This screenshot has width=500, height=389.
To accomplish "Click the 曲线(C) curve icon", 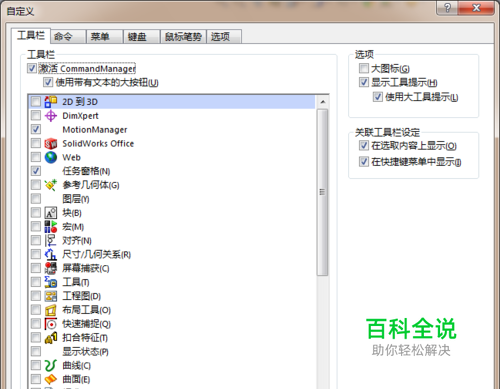I will click(x=51, y=366).
